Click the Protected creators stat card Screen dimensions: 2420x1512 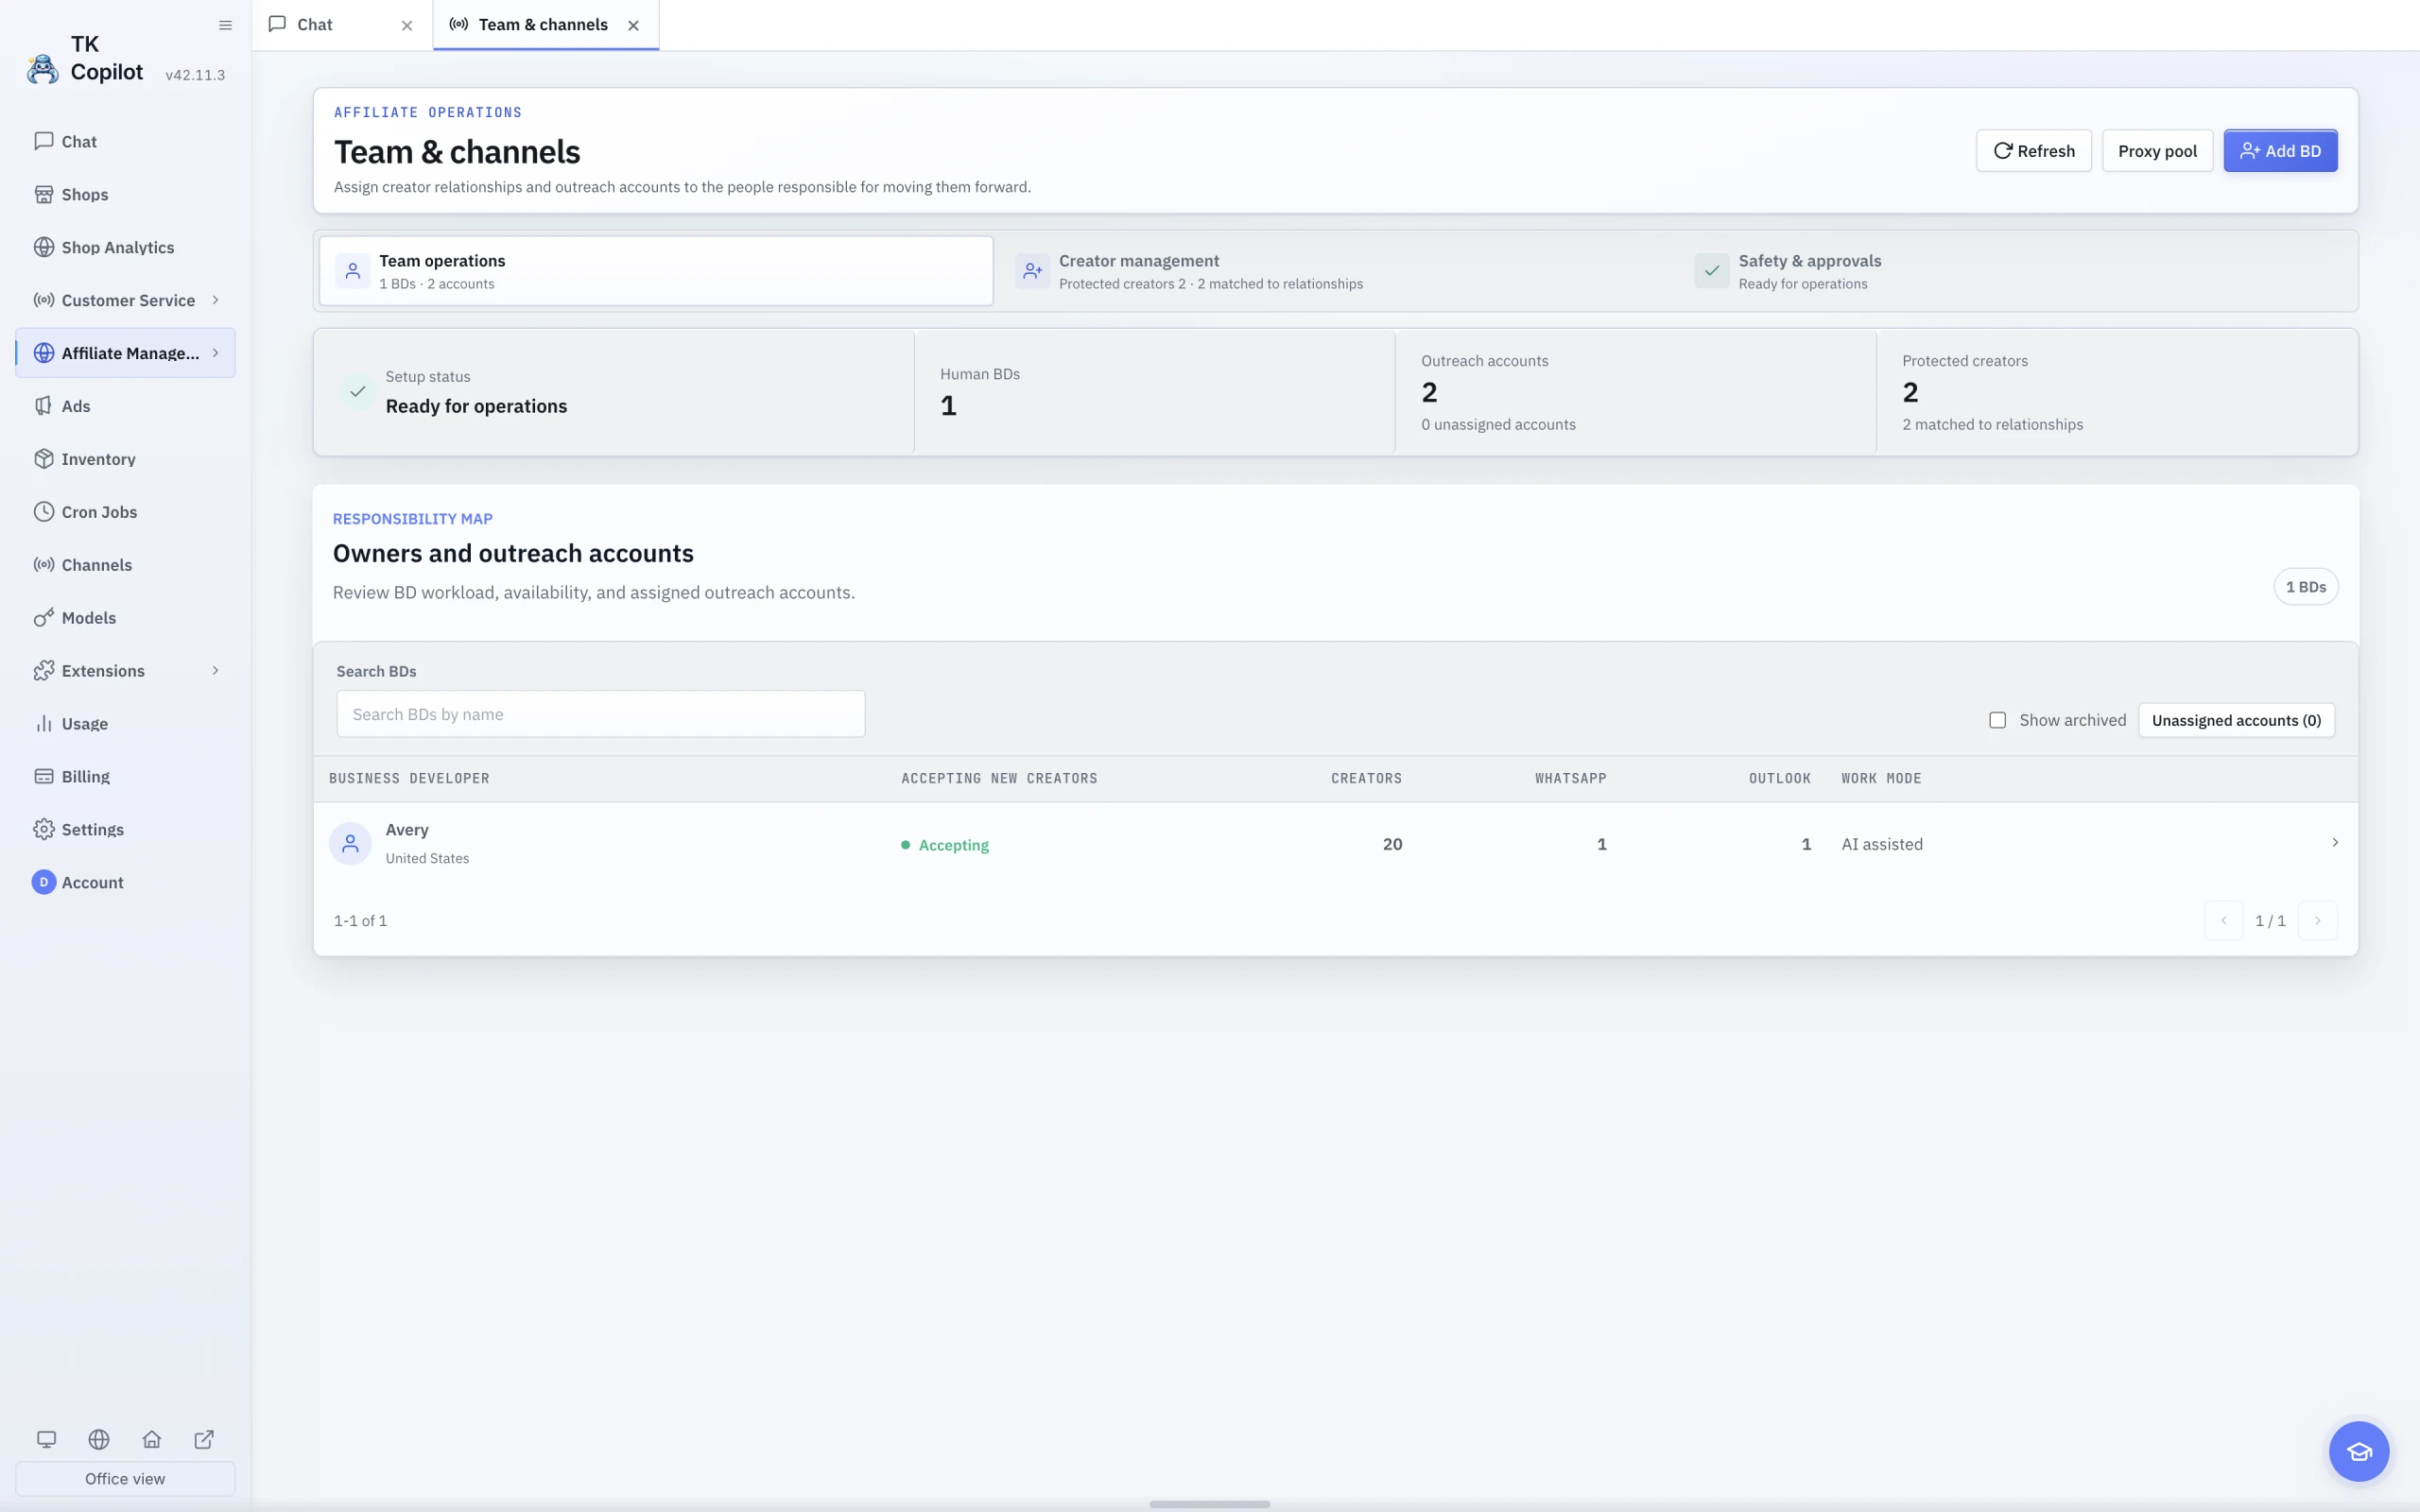tap(2117, 392)
